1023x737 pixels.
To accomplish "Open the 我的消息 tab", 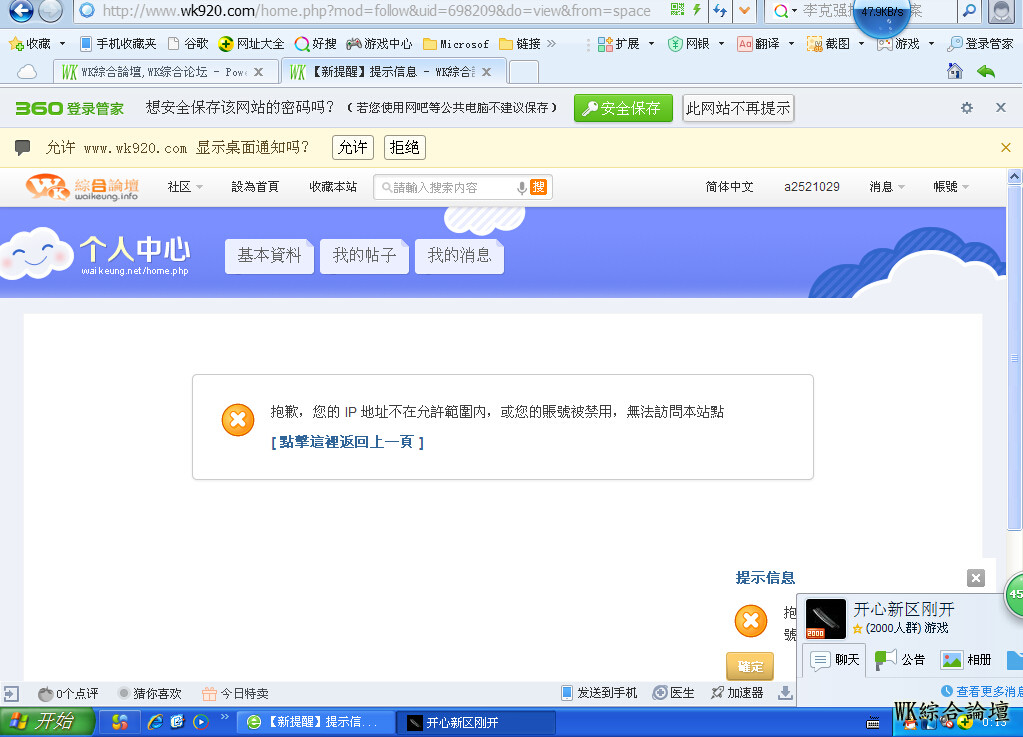I will coord(459,255).
